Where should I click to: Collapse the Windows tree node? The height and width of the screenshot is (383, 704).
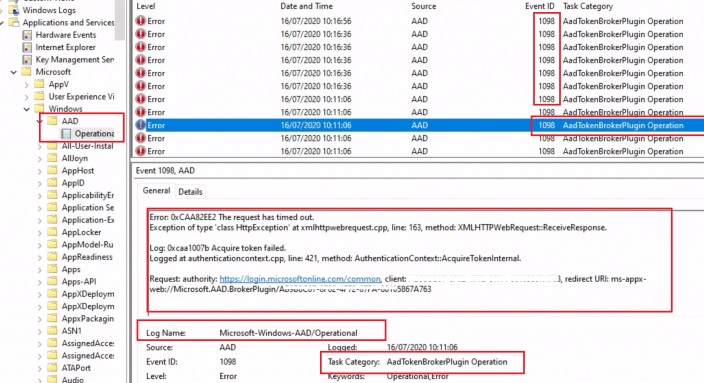[26, 109]
